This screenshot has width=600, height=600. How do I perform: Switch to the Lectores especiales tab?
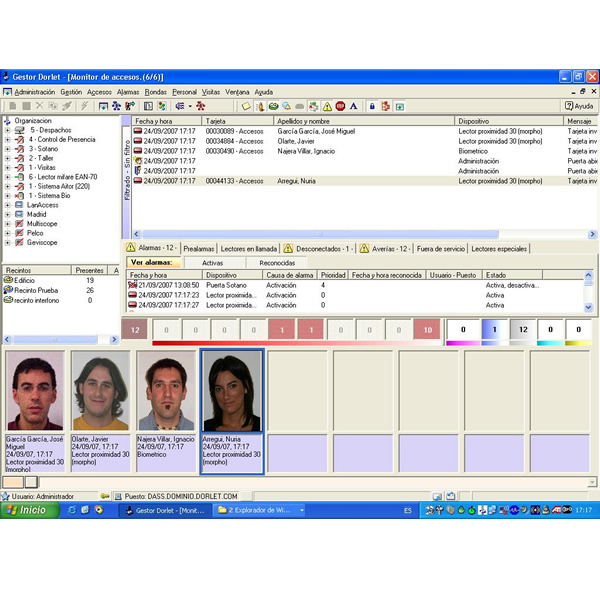[499, 249]
